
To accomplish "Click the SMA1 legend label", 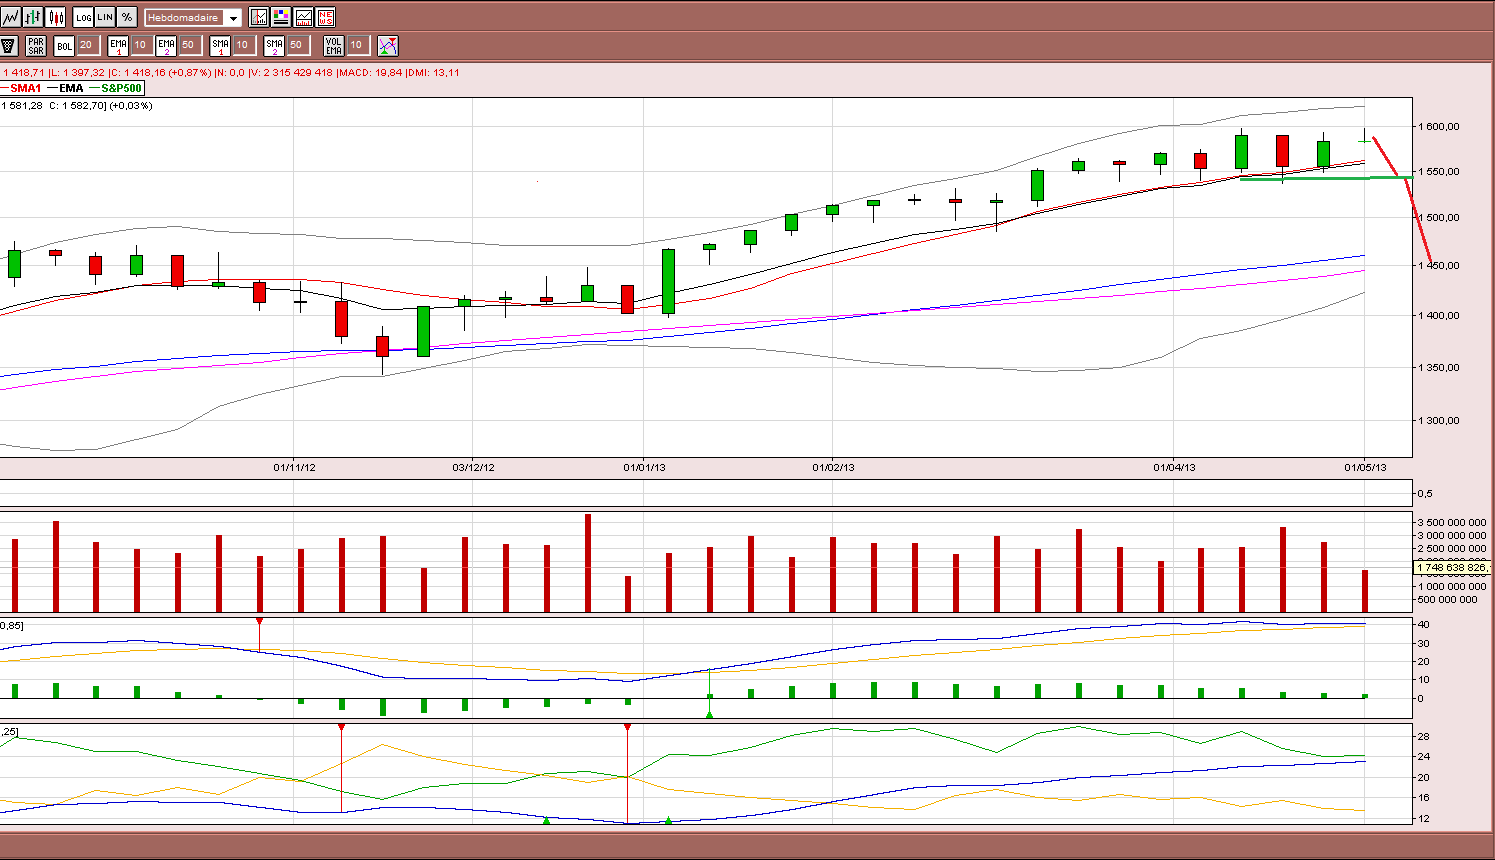I will pos(26,88).
